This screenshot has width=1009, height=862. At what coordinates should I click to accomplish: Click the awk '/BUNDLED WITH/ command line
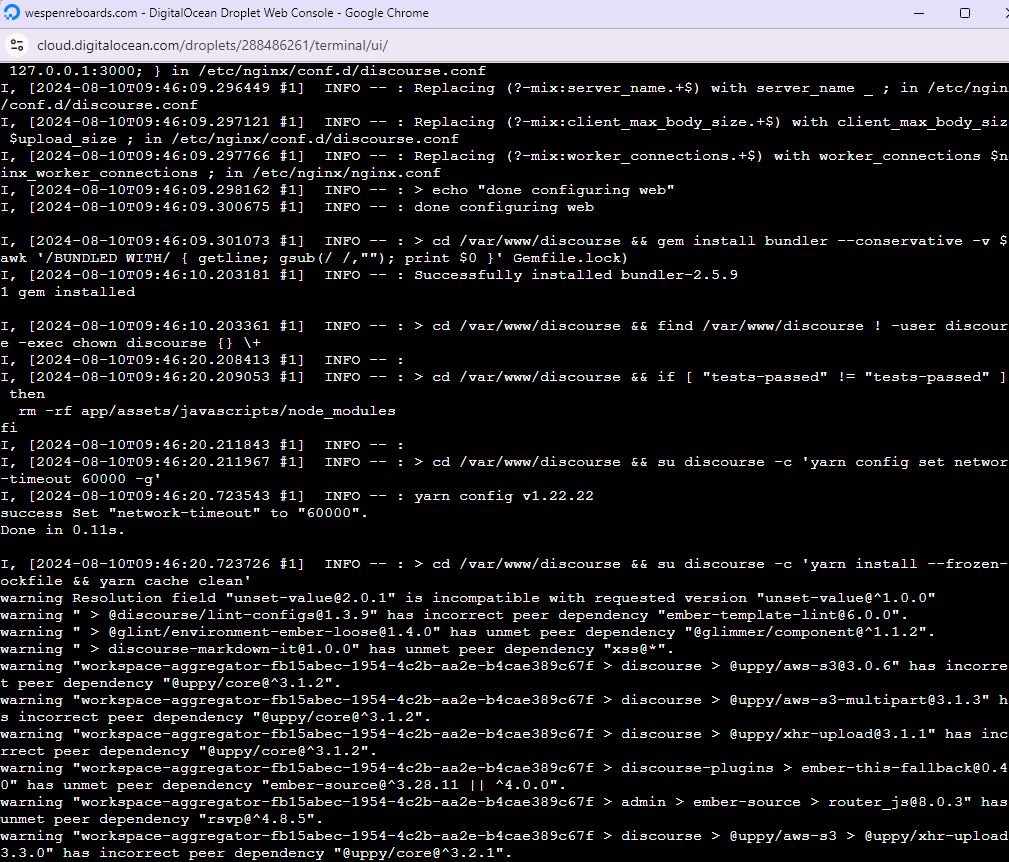(313, 258)
